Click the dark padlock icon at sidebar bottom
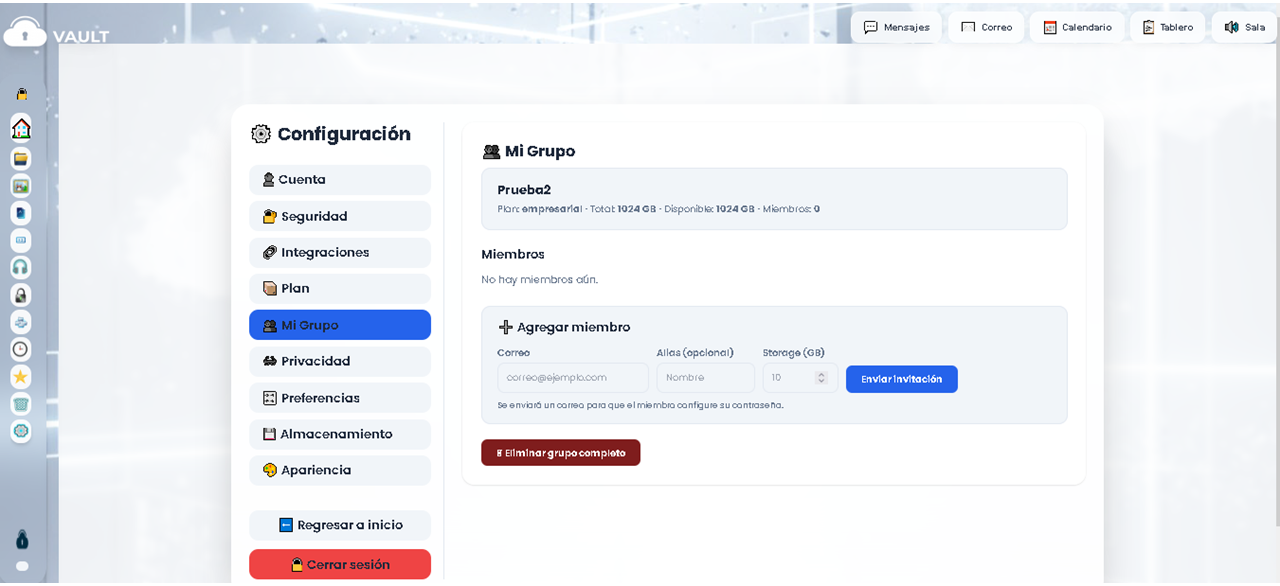Image resolution: width=1280 pixels, height=586 pixels. click(x=22, y=540)
